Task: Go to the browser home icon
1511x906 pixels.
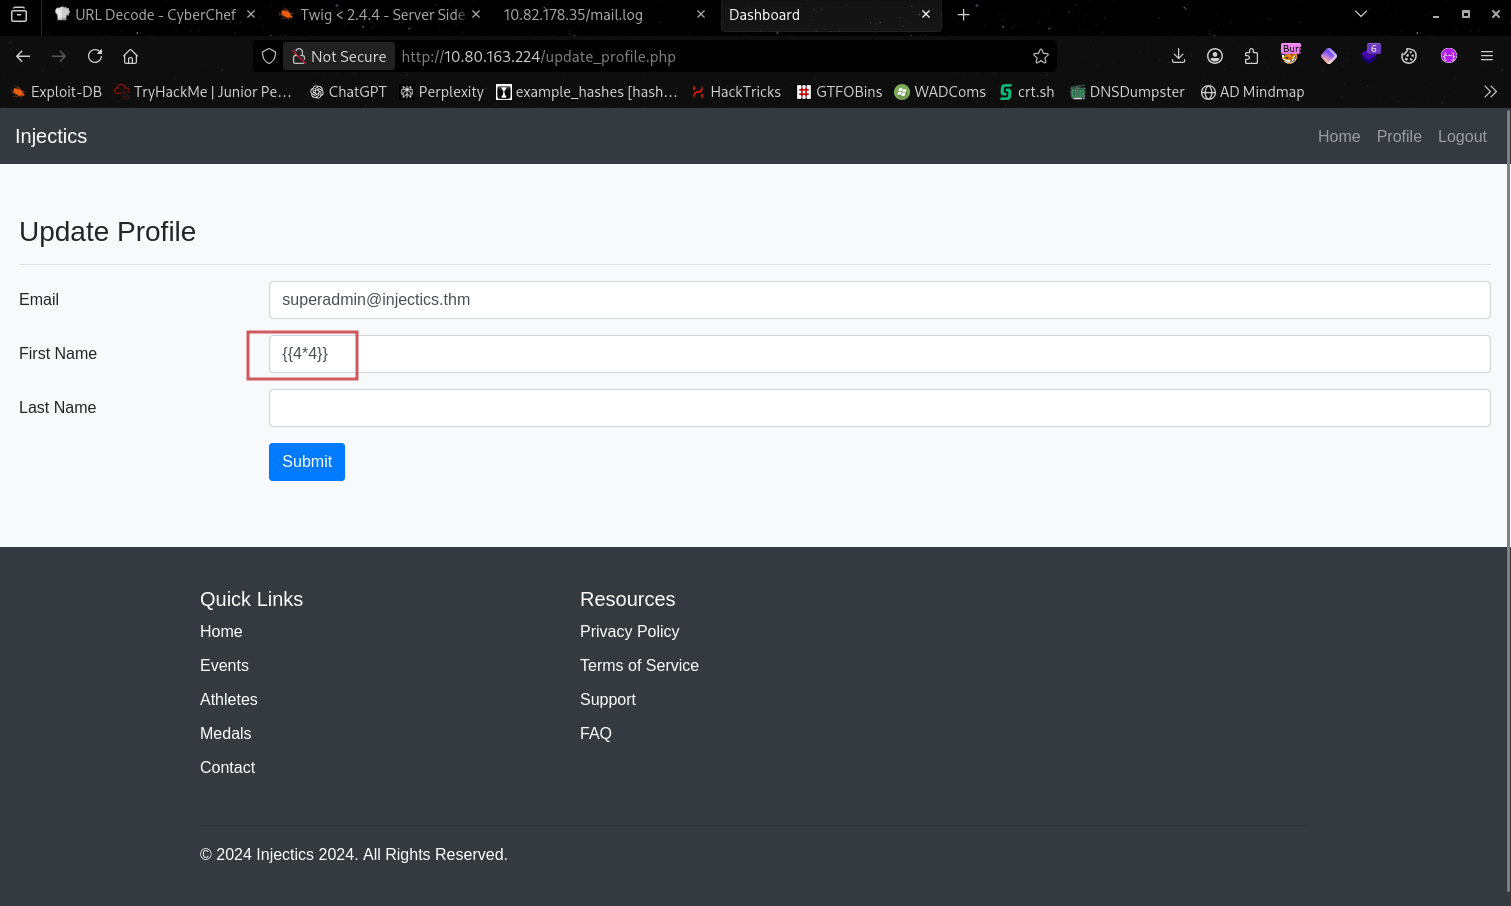Action: pos(130,56)
